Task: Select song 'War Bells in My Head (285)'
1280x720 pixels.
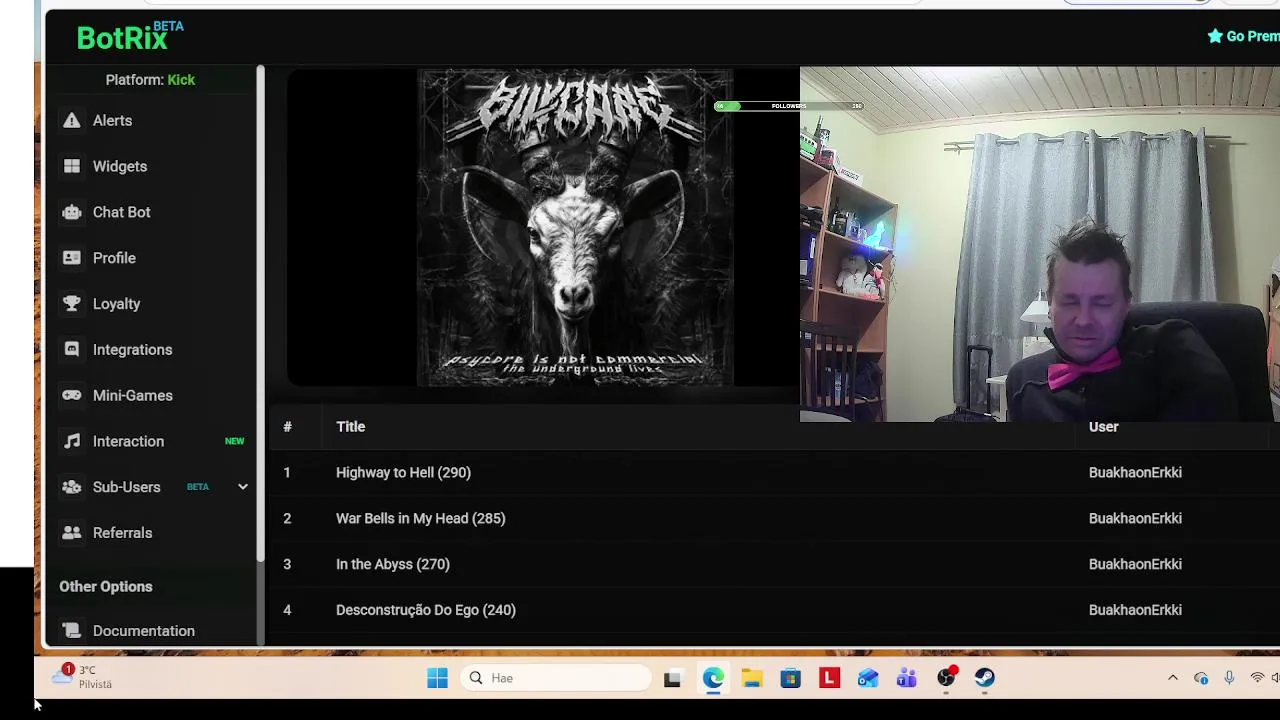Action: pos(421,518)
